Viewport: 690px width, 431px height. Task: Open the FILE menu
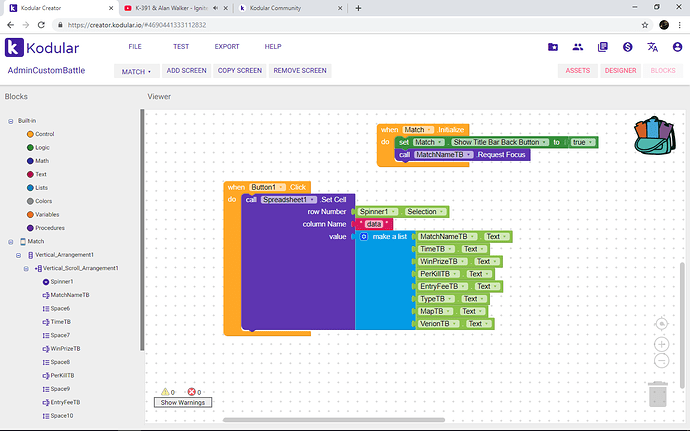pyautogui.click(x=135, y=47)
